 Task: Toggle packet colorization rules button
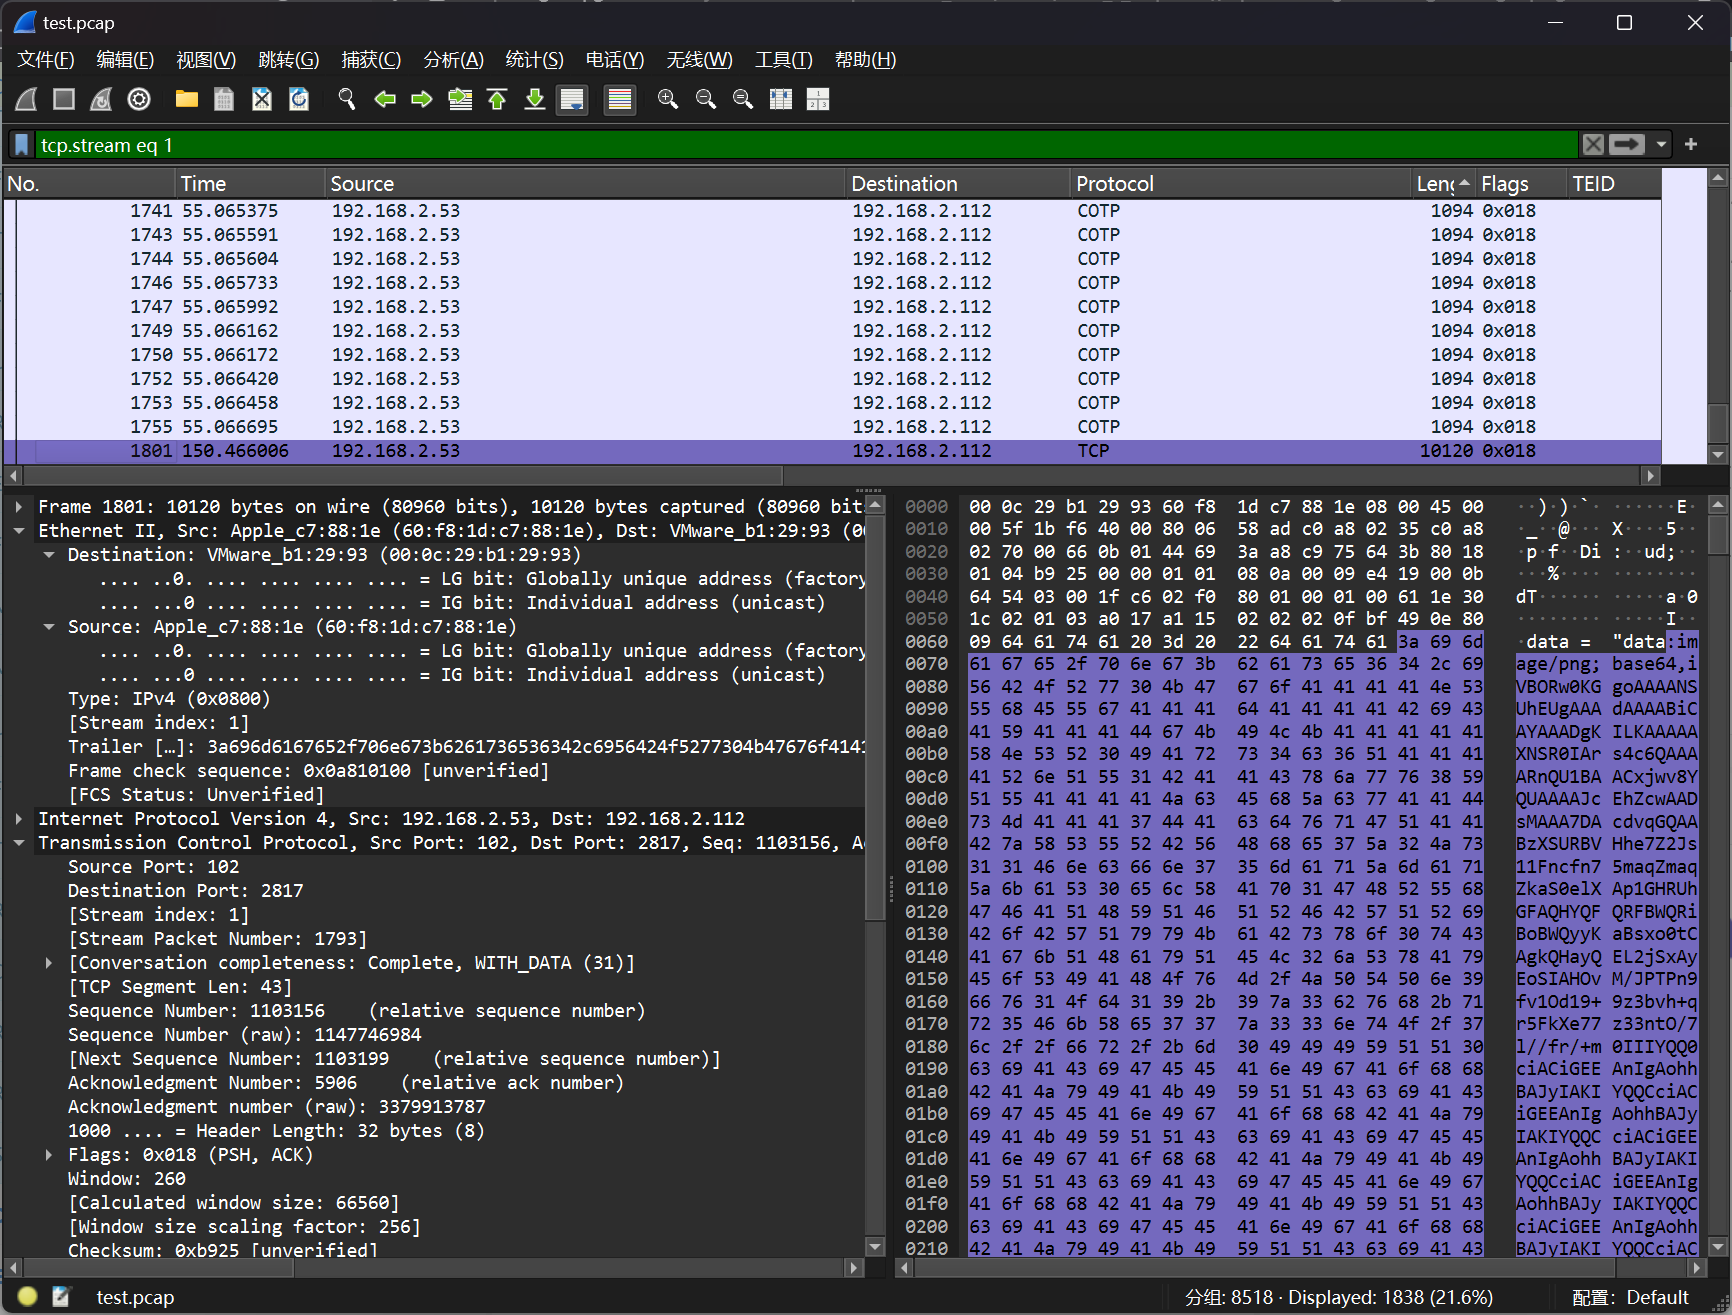tap(620, 99)
